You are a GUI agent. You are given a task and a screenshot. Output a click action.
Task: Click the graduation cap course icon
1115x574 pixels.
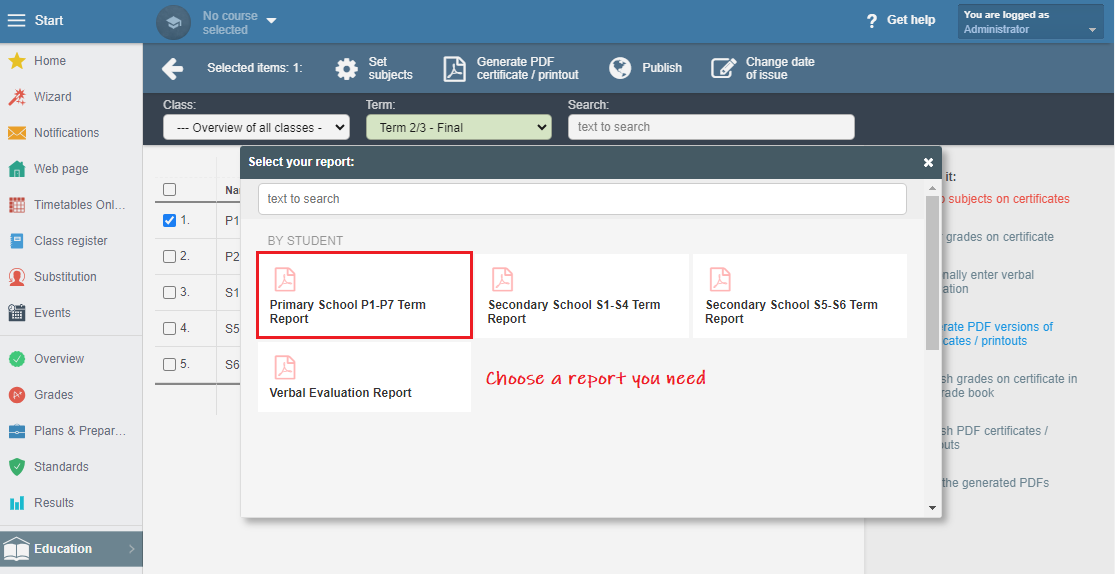point(174,22)
